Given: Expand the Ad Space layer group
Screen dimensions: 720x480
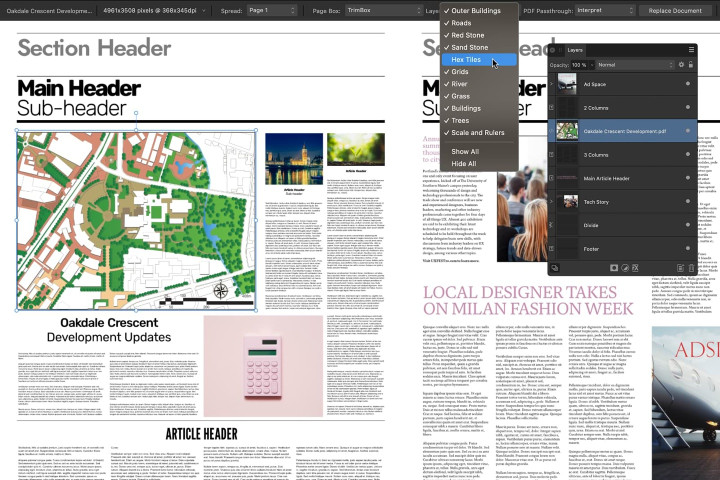Looking at the screenshot, I should [551, 84].
